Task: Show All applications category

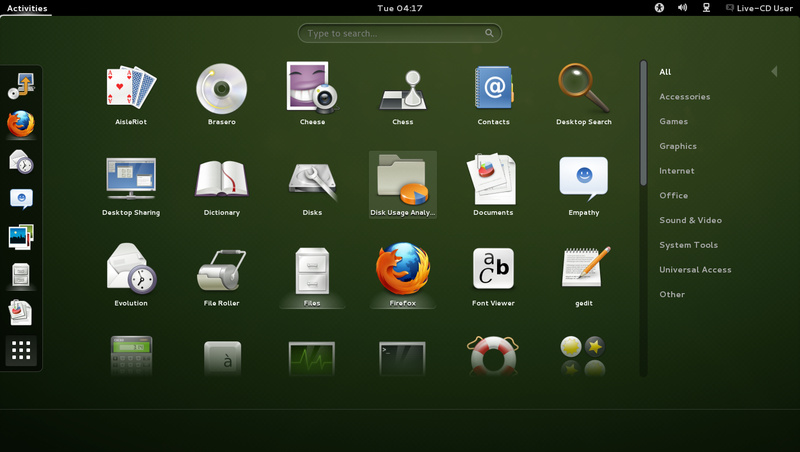Action: (665, 72)
